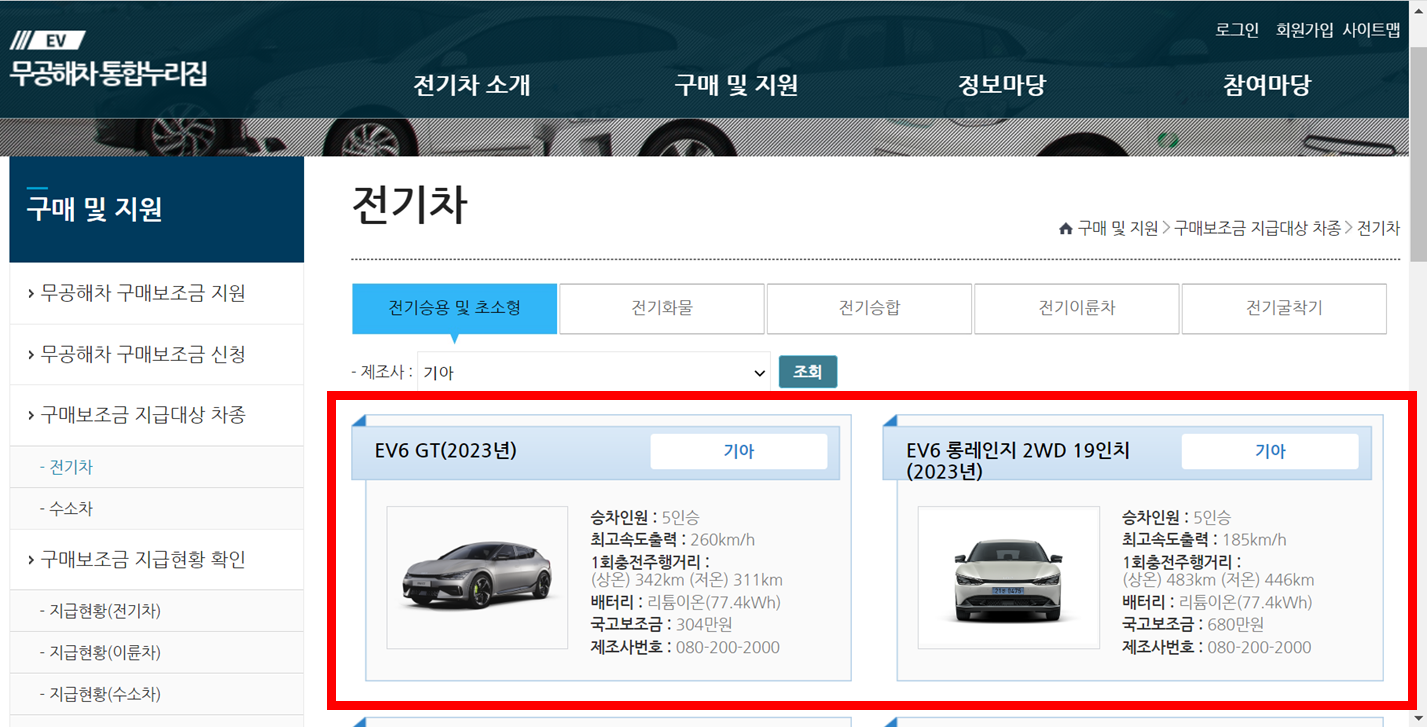Open the 로그인 link
Viewport: 1427px width, 727px height.
[x=1237, y=30]
